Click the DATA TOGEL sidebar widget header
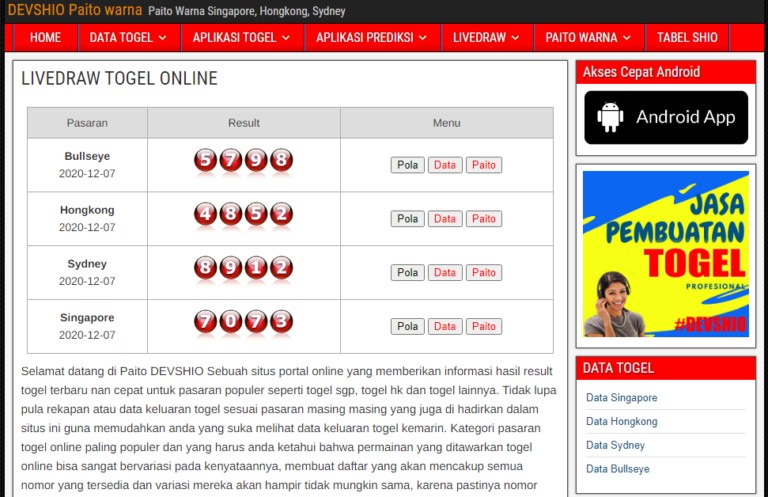The width and height of the screenshot is (768, 497). [666, 368]
